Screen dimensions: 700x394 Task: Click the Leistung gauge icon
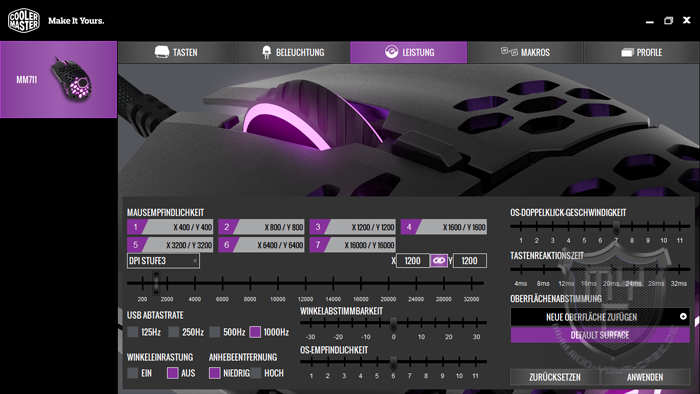tap(392, 52)
